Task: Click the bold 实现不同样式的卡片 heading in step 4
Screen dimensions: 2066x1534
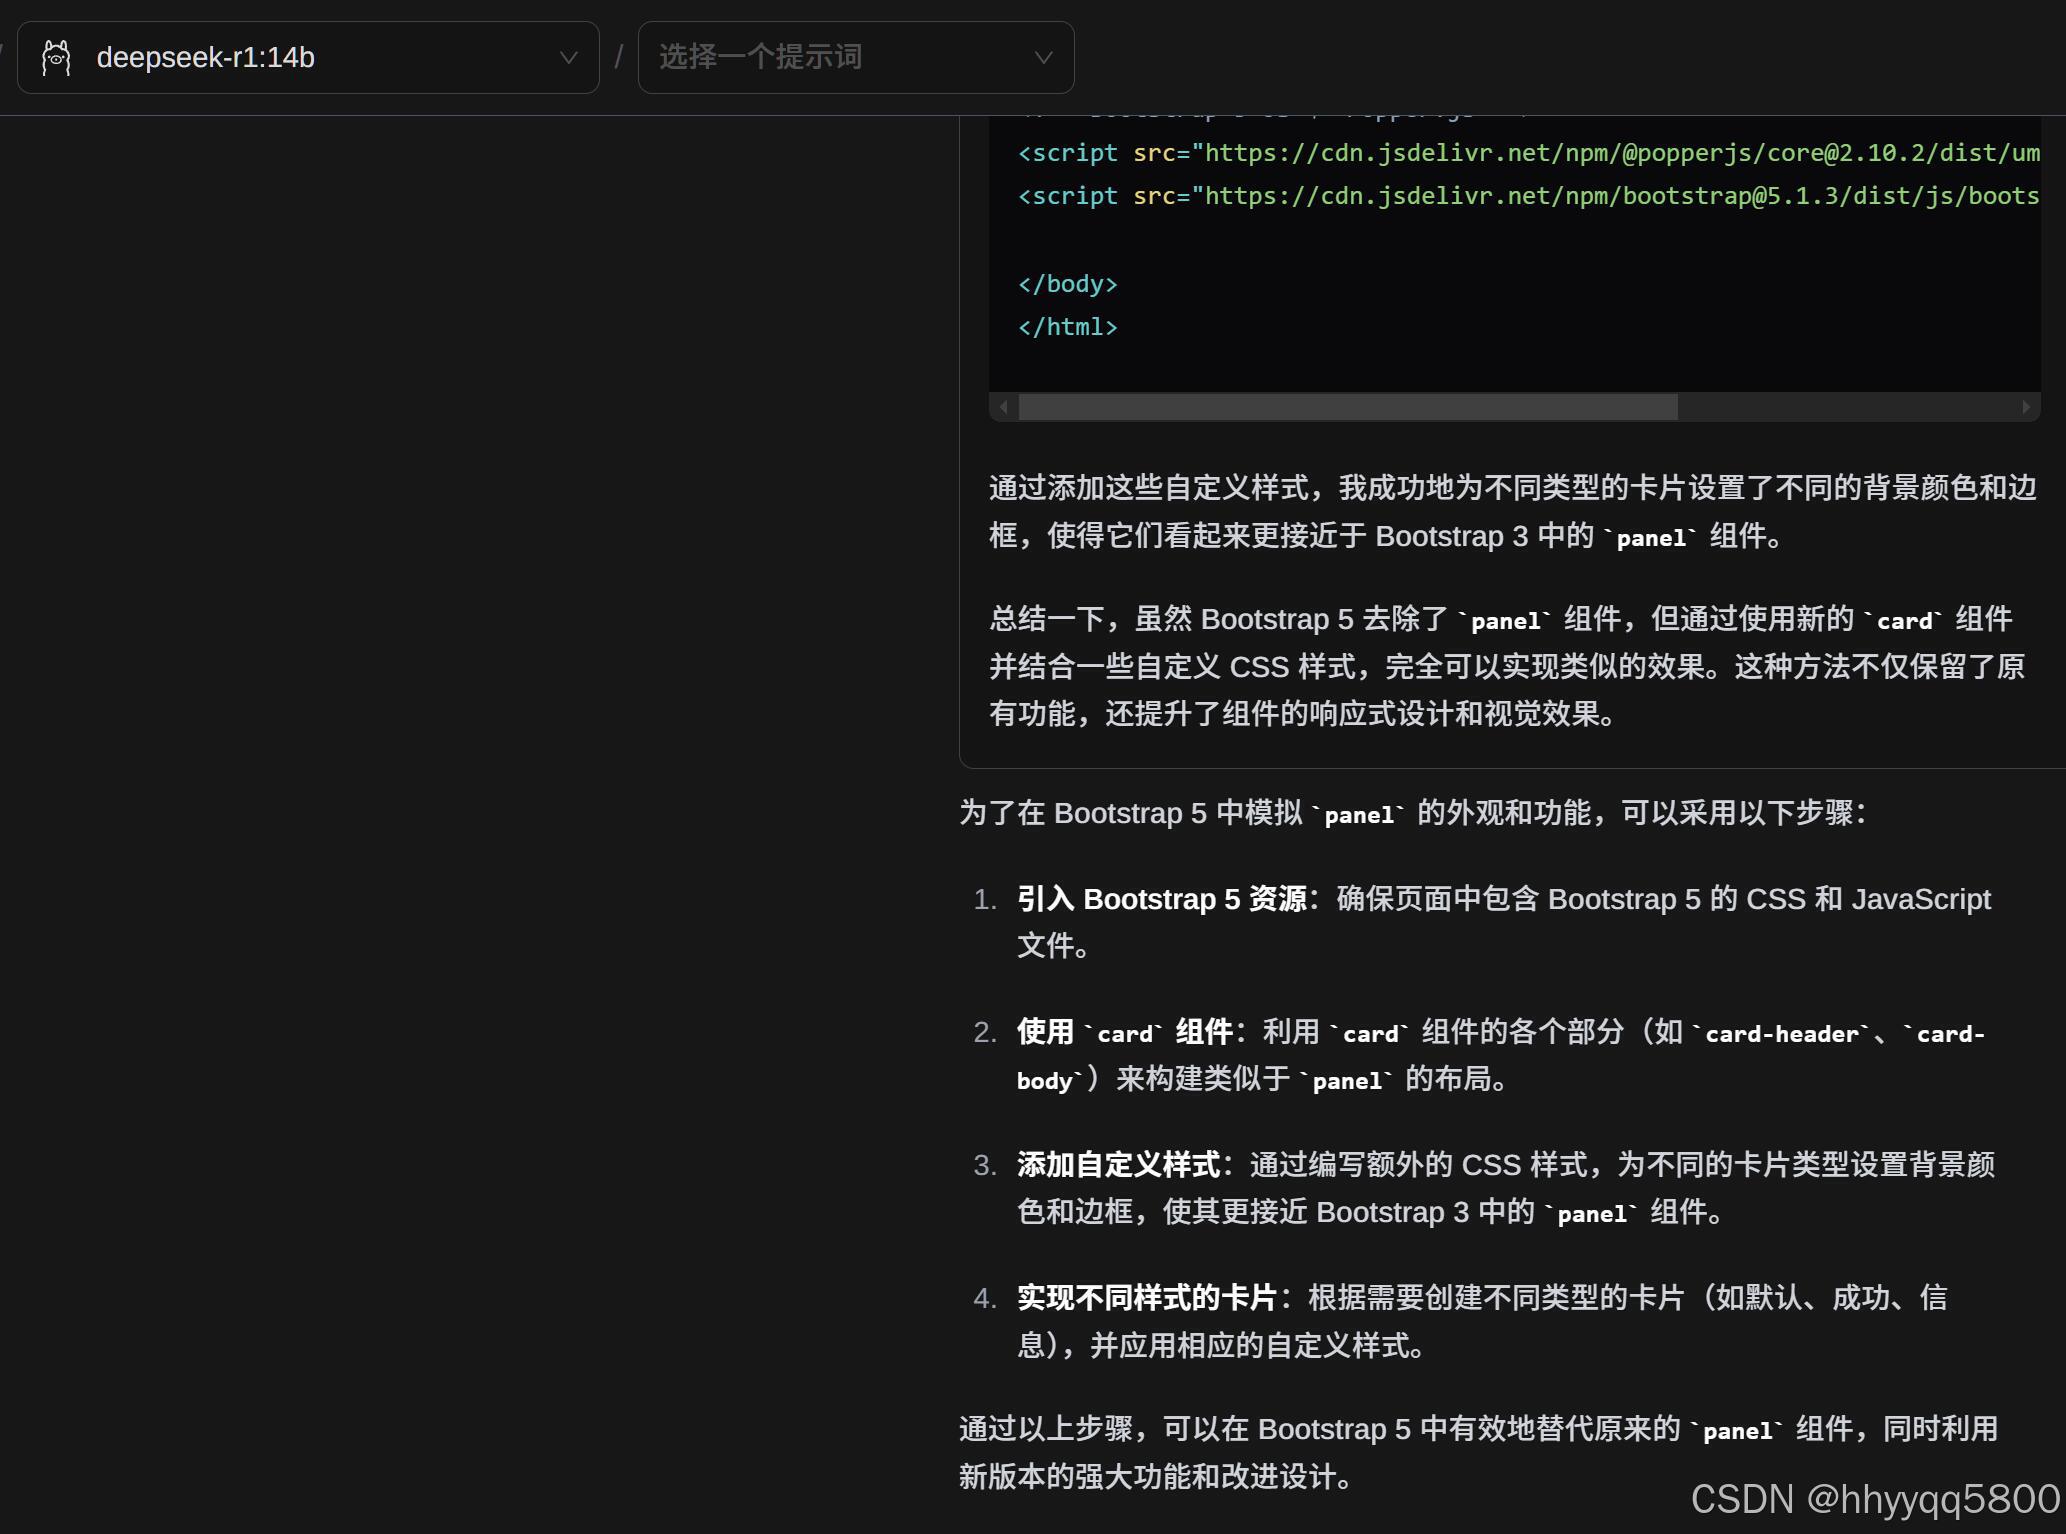Action: [1147, 1298]
